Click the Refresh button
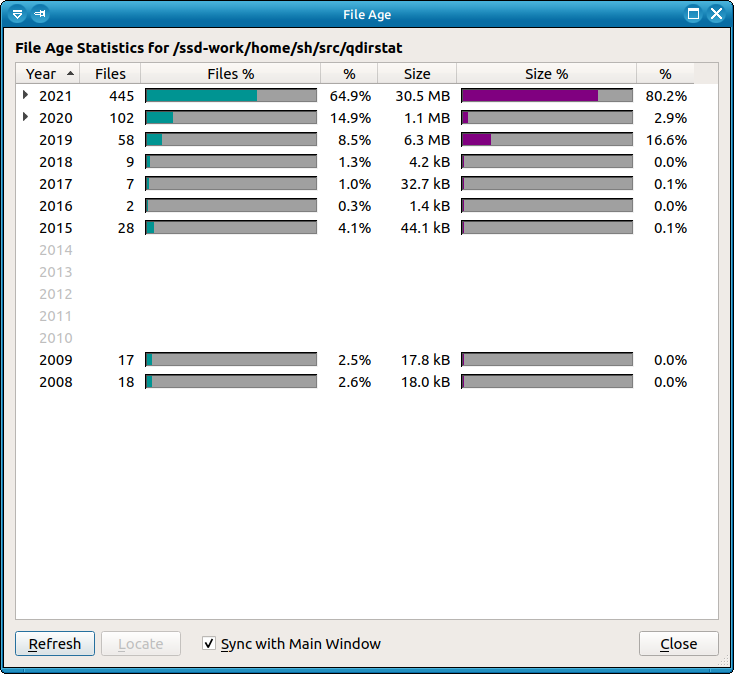The image size is (734, 674). click(55, 644)
